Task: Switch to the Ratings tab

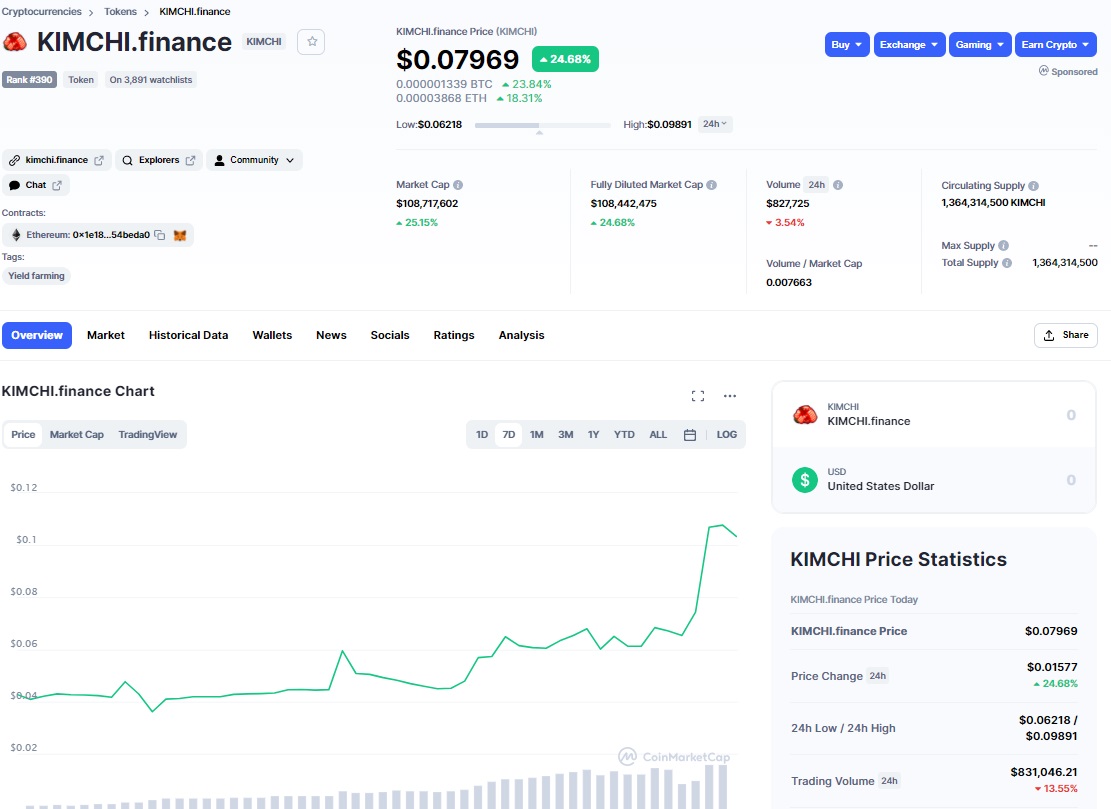Action: pos(454,335)
